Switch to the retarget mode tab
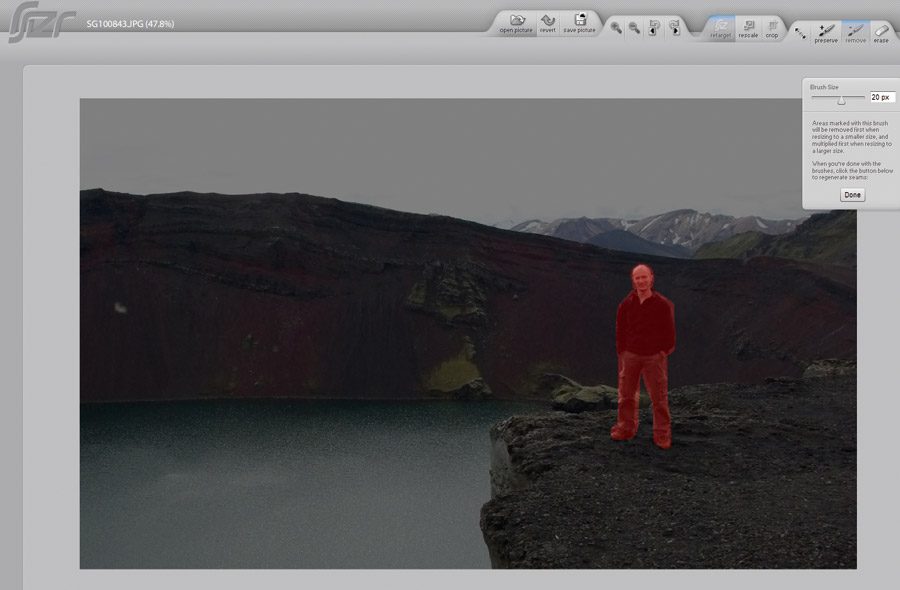This screenshot has height=590, width=900. tap(720, 28)
